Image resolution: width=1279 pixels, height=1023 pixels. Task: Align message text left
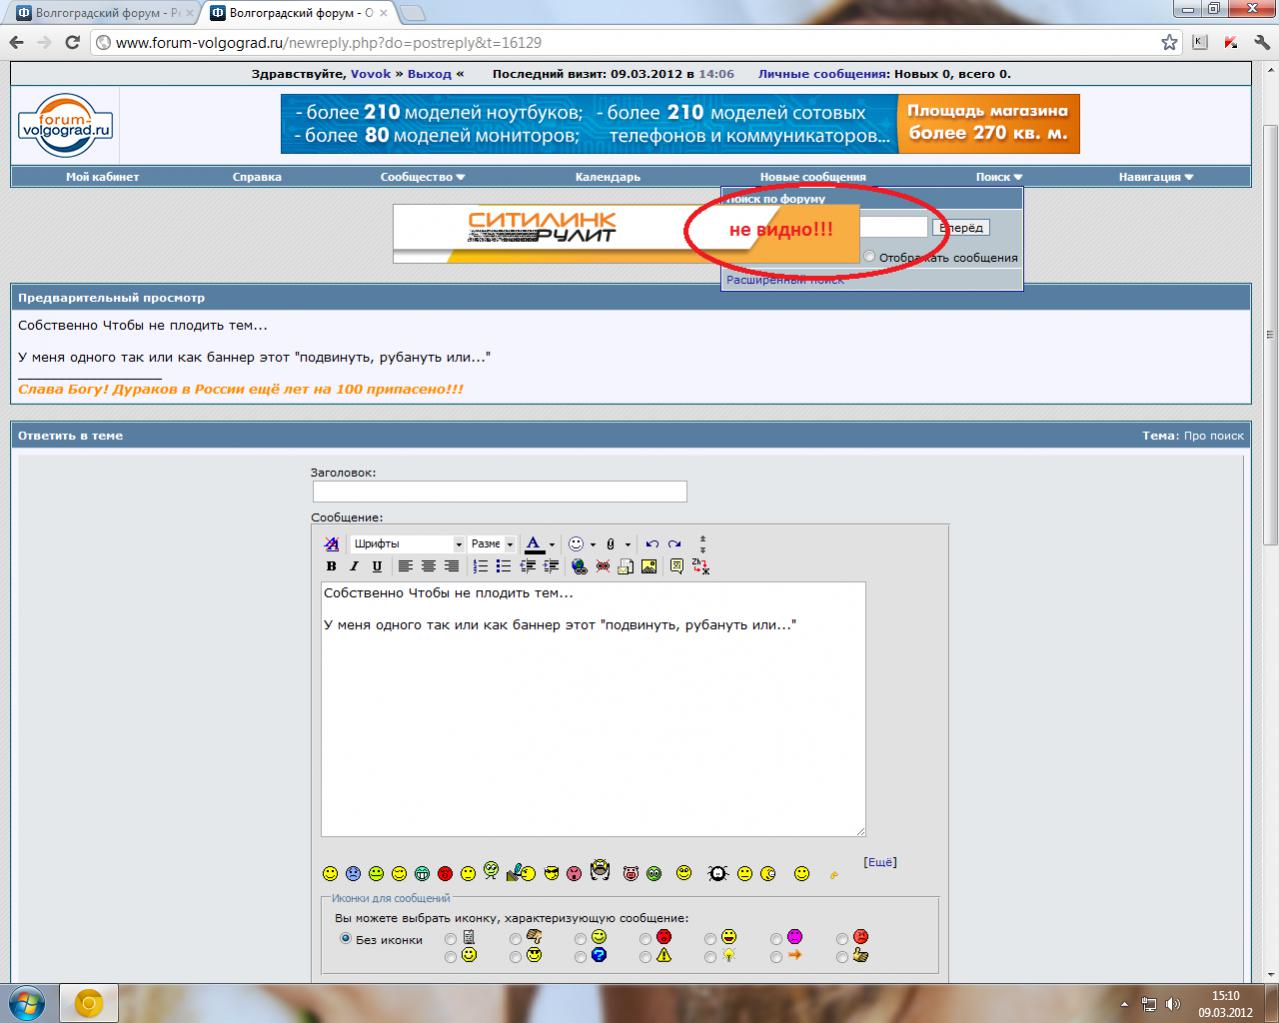405,566
